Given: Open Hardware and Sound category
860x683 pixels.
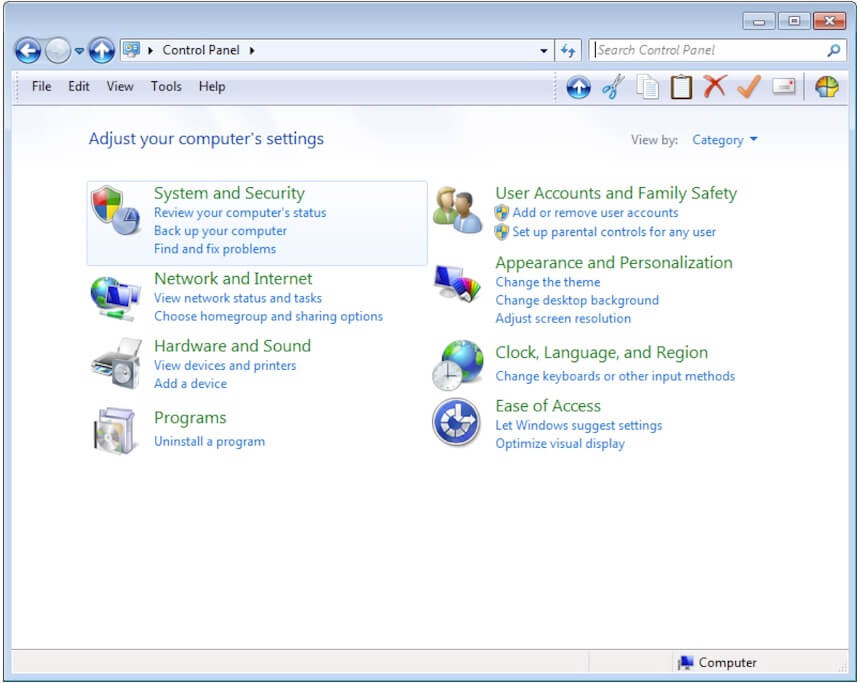Looking at the screenshot, I should pos(233,346).
